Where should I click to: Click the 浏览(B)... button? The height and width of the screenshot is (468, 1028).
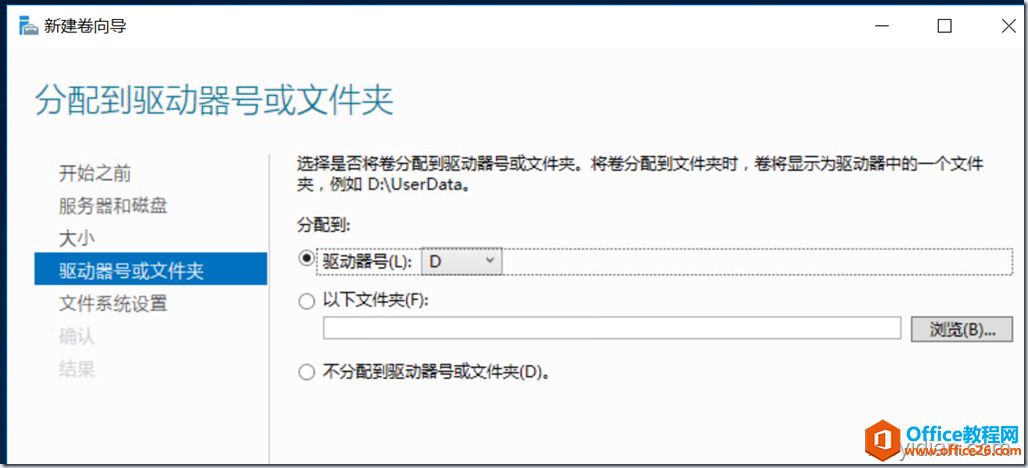(962, 329)
